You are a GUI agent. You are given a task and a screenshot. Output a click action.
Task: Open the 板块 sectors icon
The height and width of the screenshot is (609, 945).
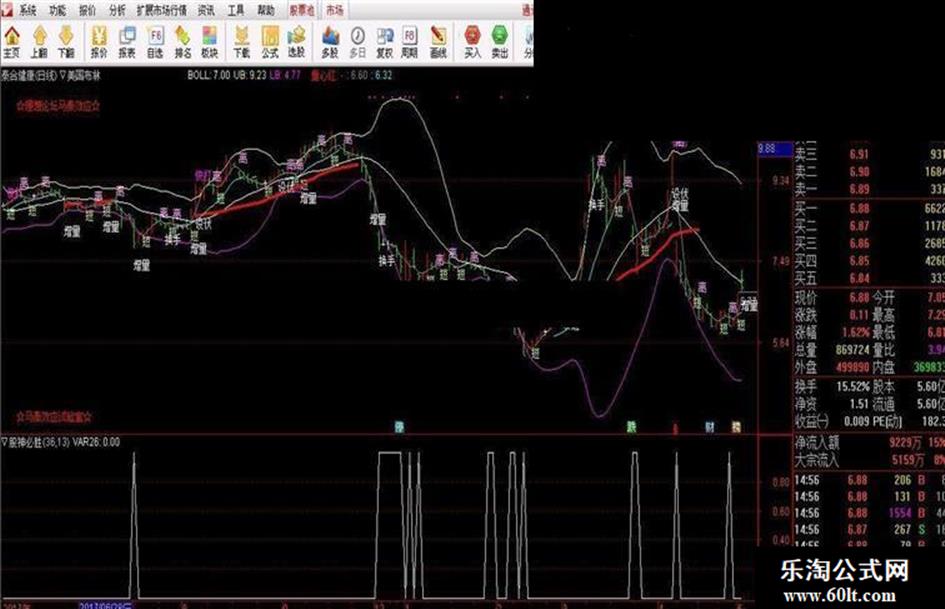[x=209, y=42]
